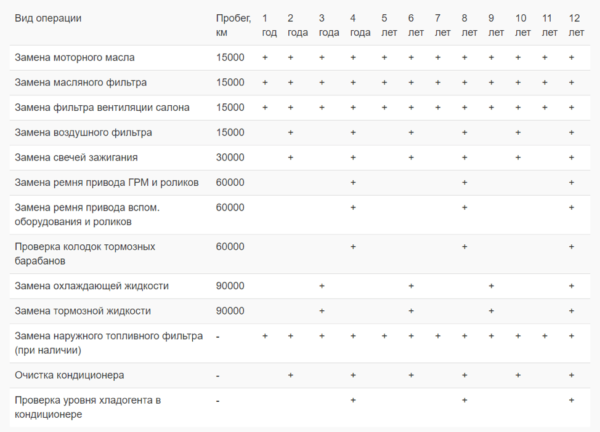Click the 90000 mileage in the coolant row

[x=229, y=286]
